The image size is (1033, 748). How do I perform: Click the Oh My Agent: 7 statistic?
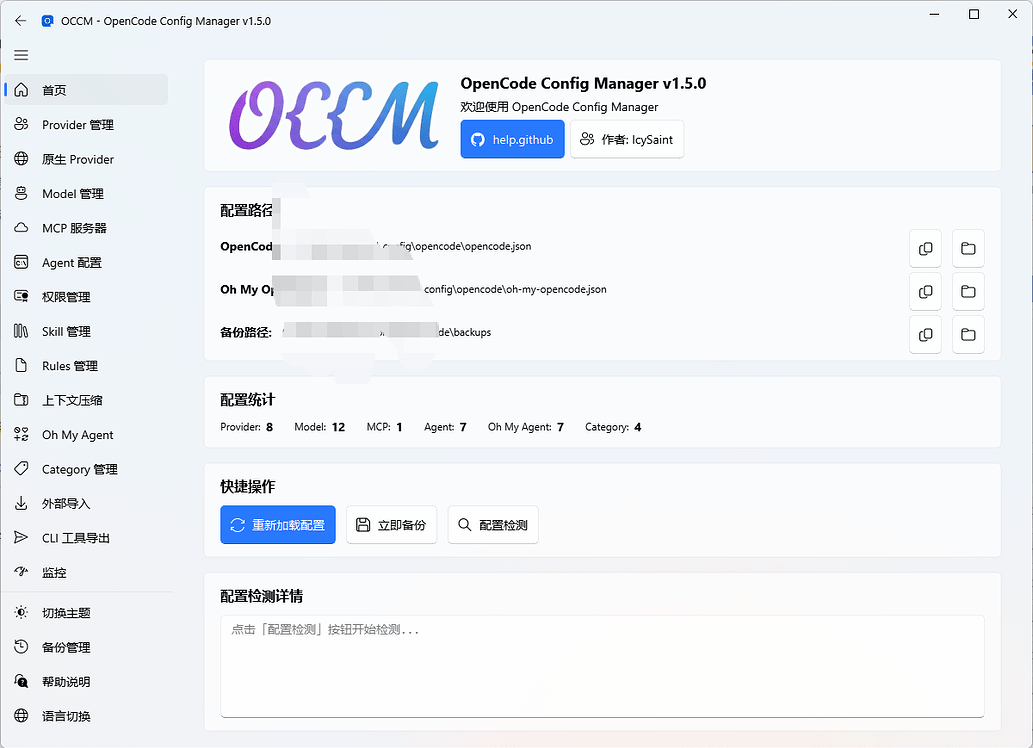(x=526, y=427)
